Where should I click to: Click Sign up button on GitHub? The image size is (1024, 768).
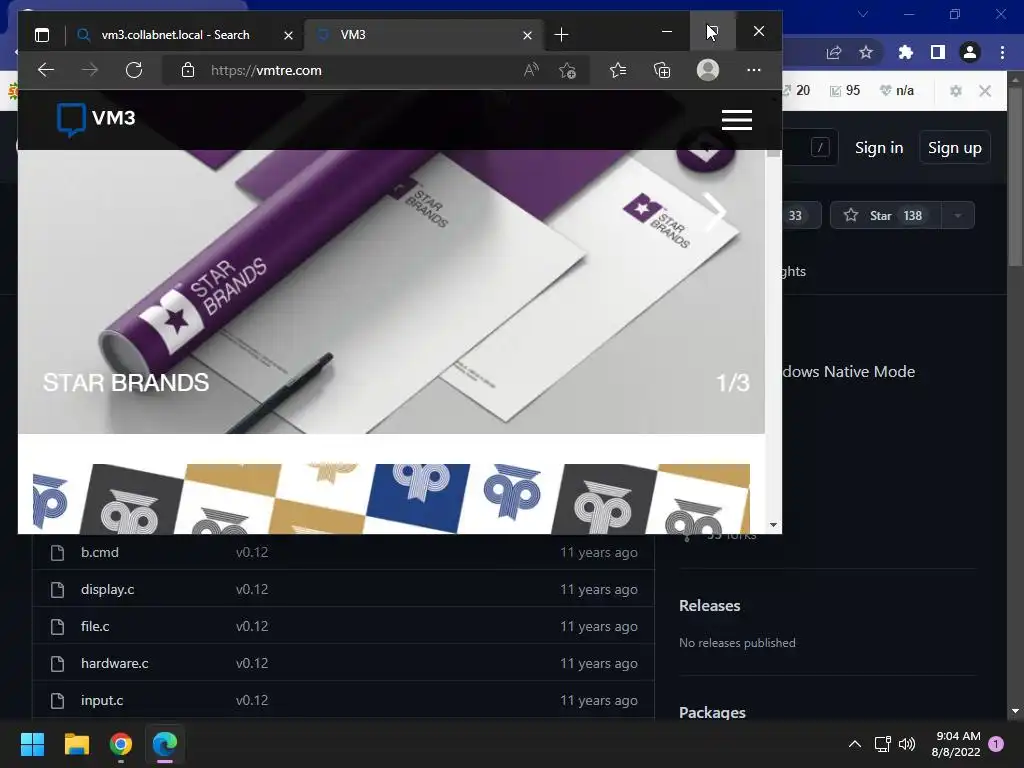pyautogui.click(x=955, y=148)
